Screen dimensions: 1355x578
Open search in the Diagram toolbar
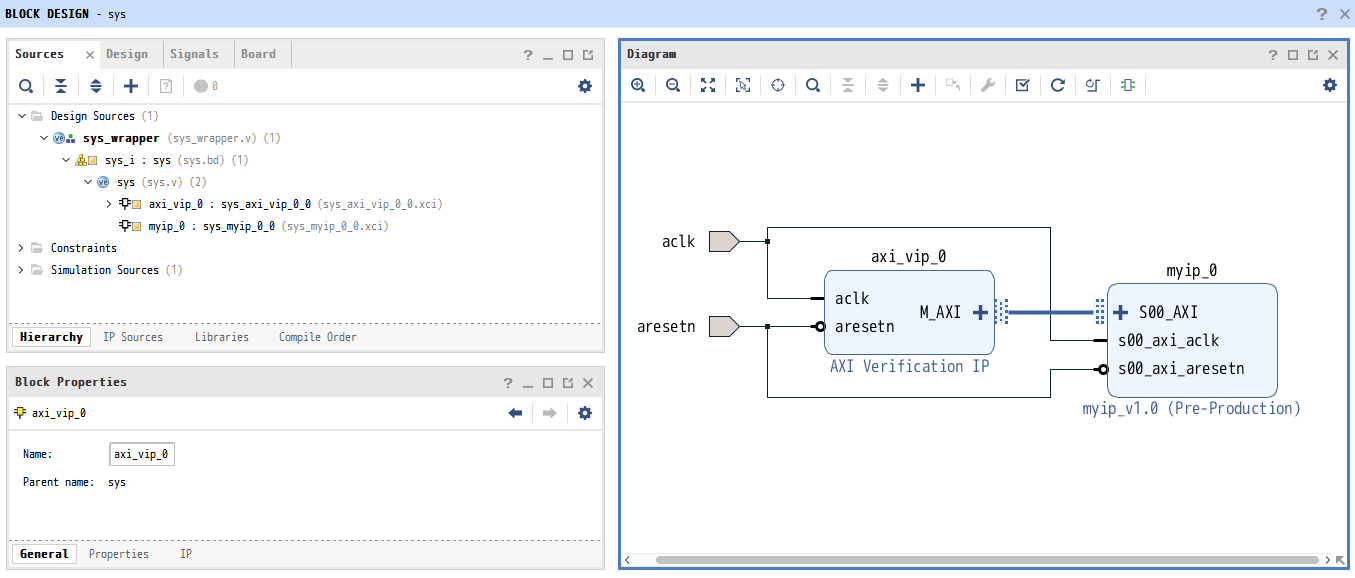coord(813,85)
